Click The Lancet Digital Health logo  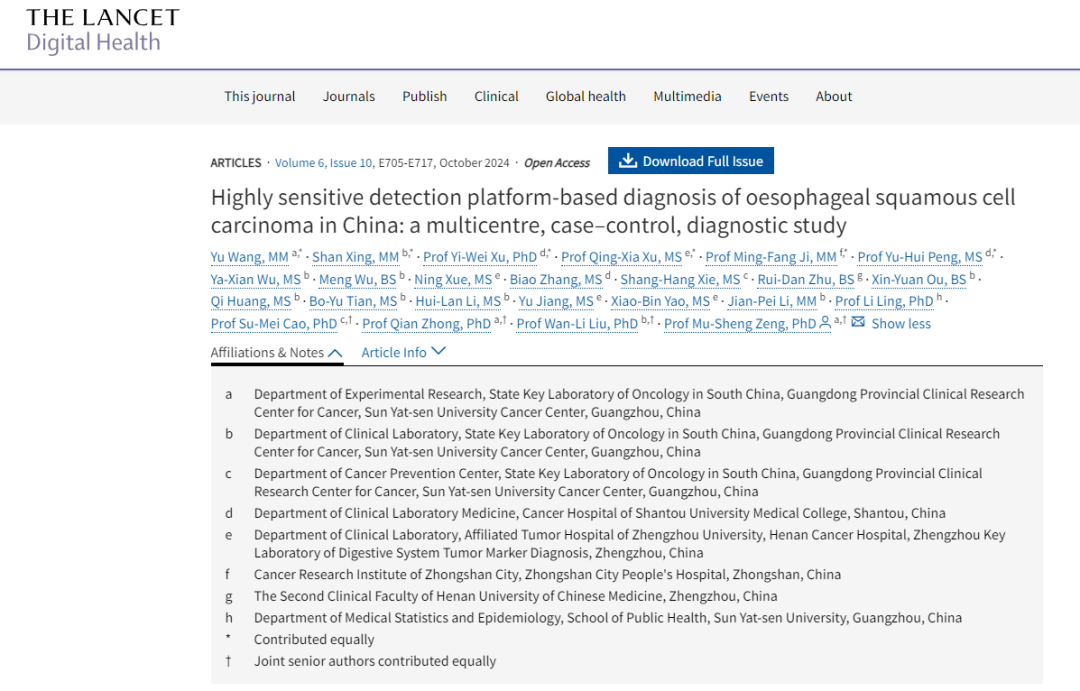pos(103,30)
